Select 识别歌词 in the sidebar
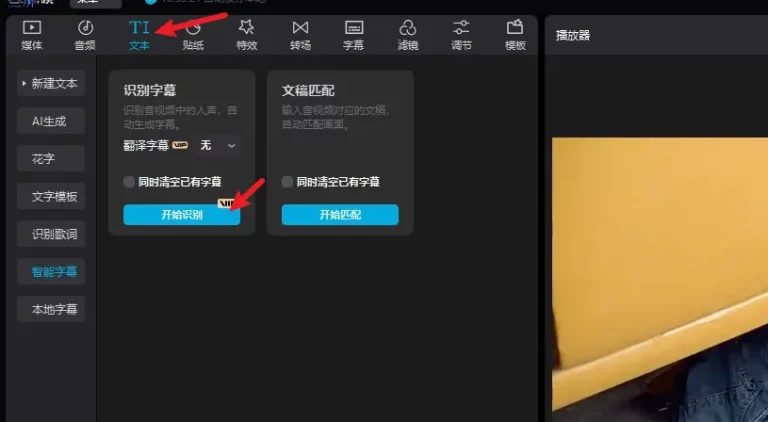The height and width of the screenshot is (422, 768). pos(53,234)
